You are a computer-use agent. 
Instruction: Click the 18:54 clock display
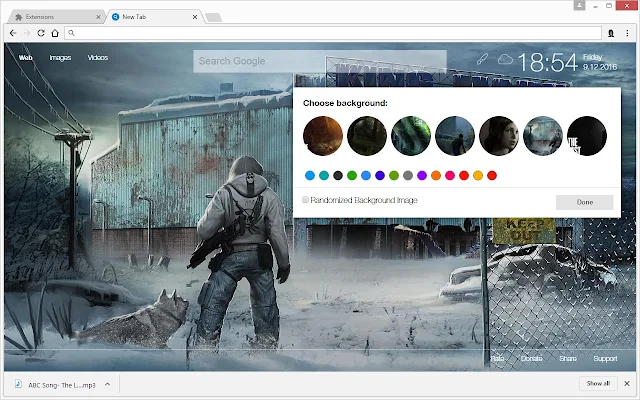coord(547,62)
